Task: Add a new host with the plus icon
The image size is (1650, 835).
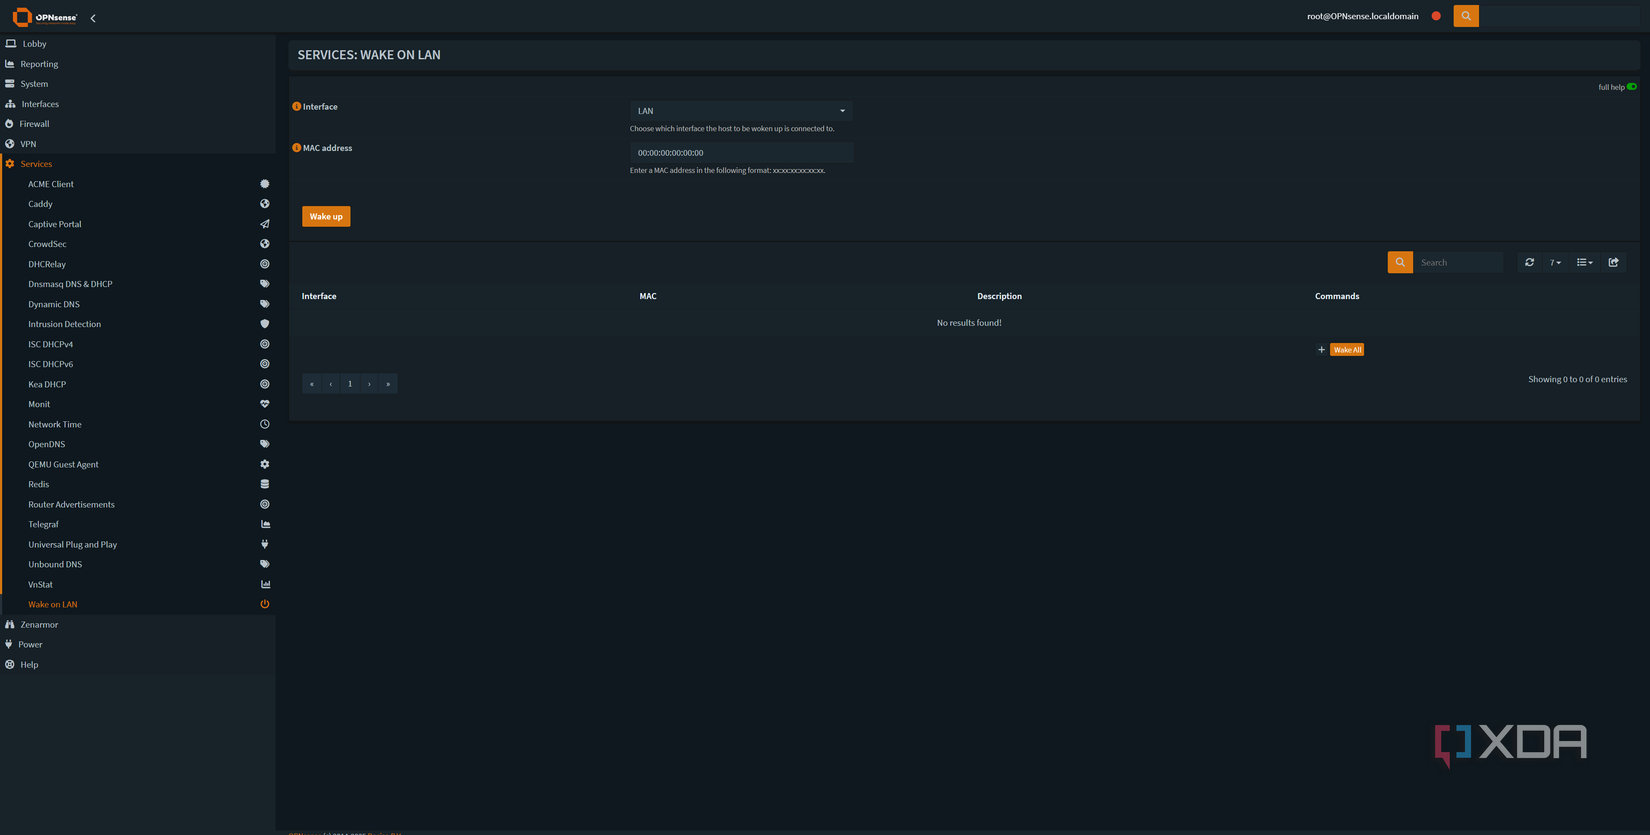Action: [x=1321, y=350]
